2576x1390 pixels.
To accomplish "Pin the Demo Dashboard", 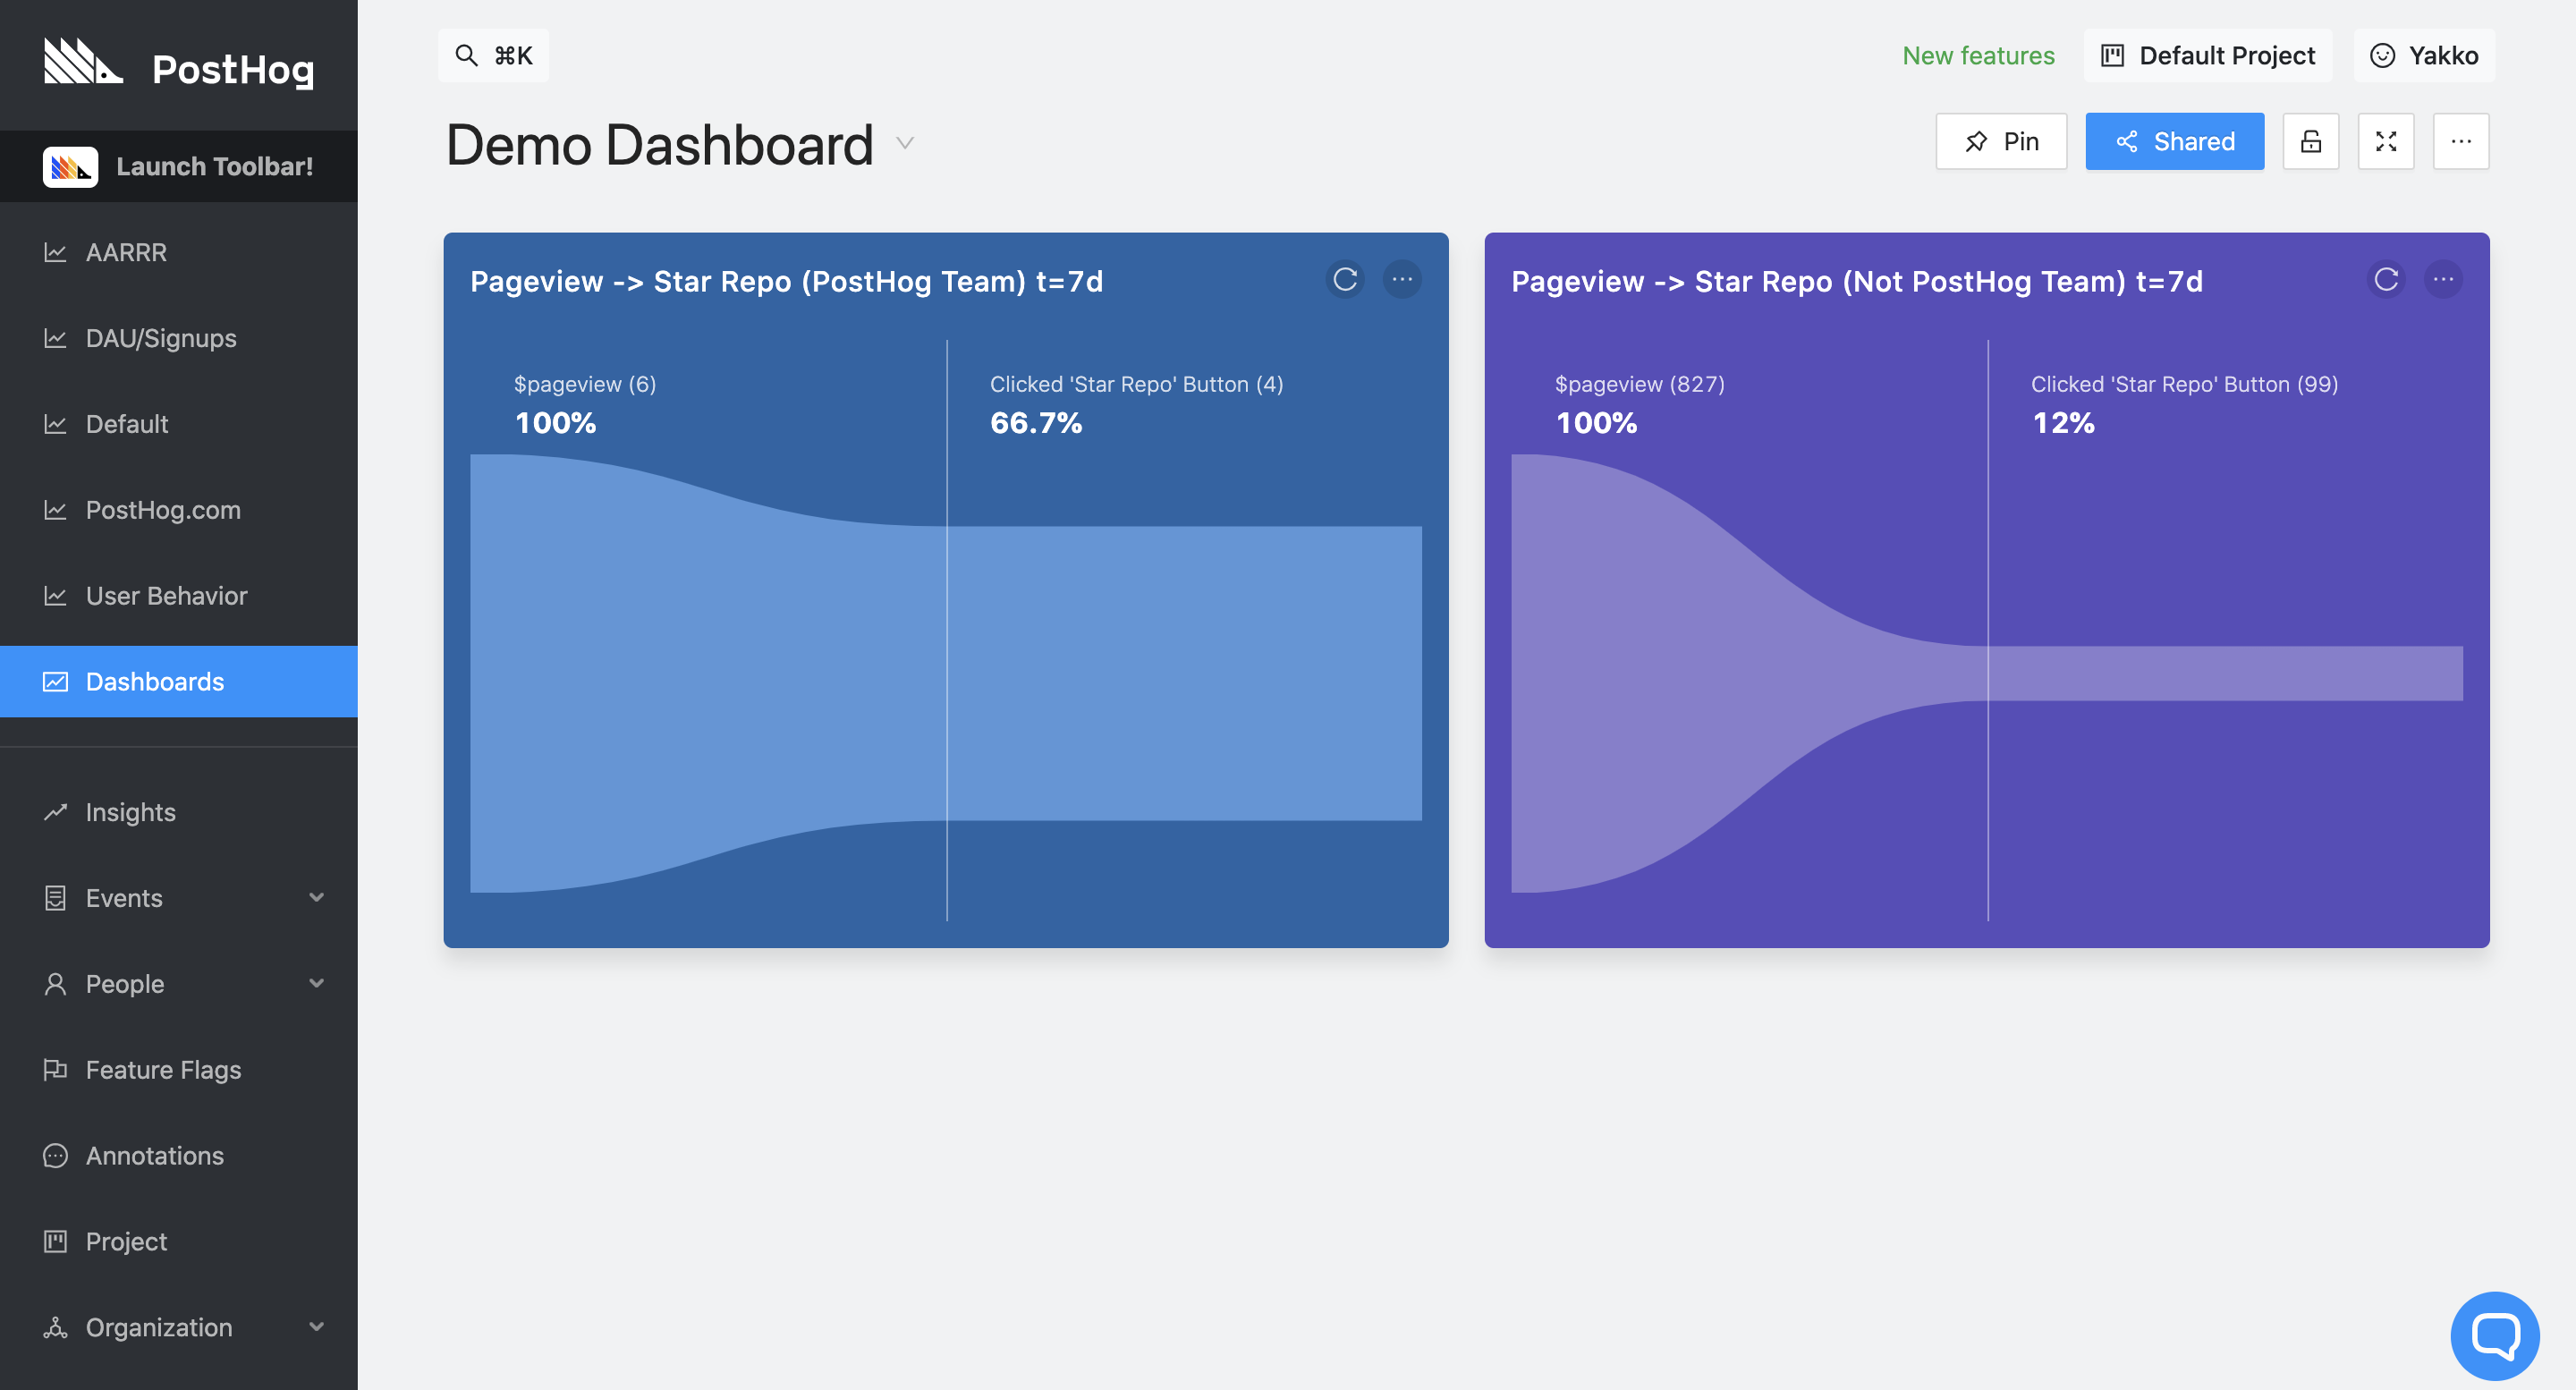I will (2000, 141).
